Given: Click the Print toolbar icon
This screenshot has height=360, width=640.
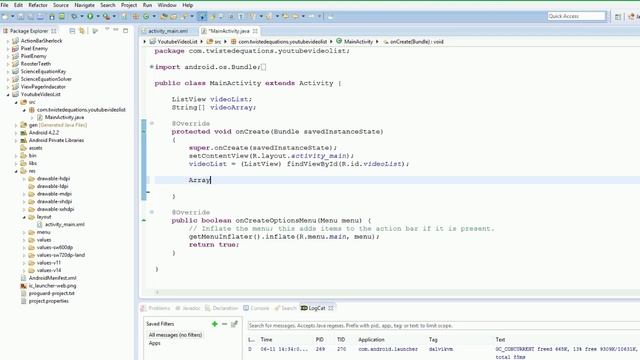Looking at the screenshot, I should pyautogui.click(x=40, y=16).
